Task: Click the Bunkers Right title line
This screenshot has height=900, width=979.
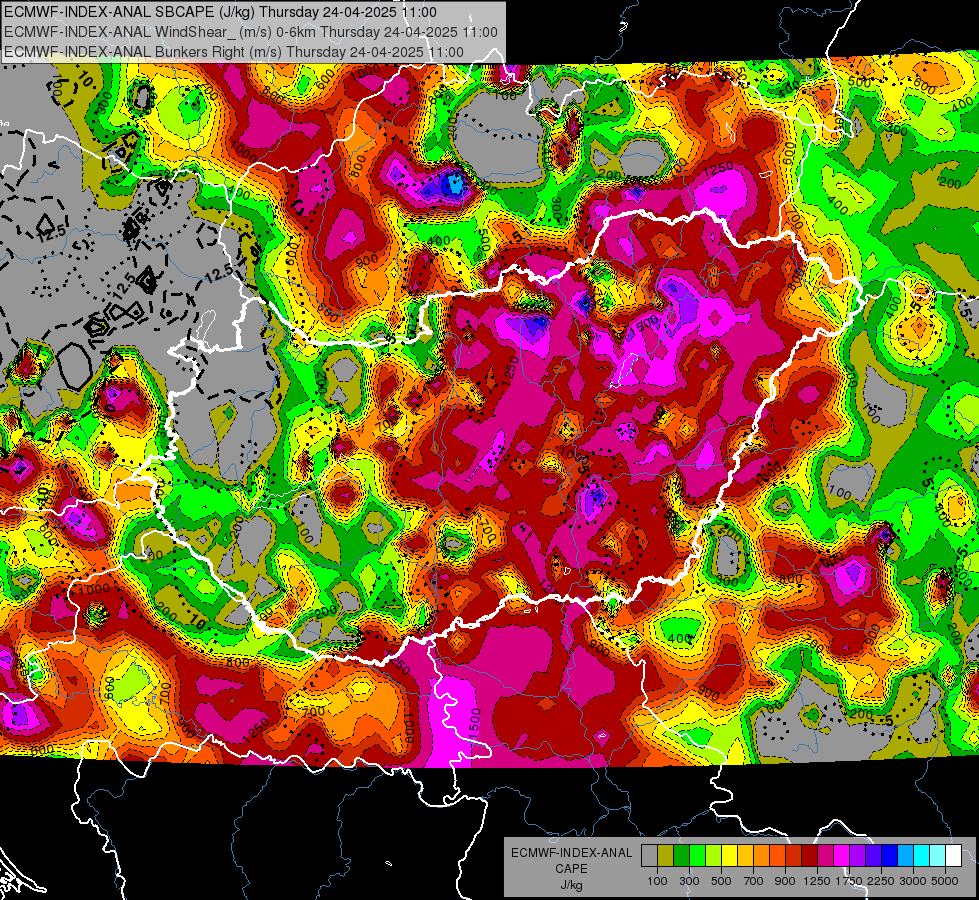Action: (234, 52)
